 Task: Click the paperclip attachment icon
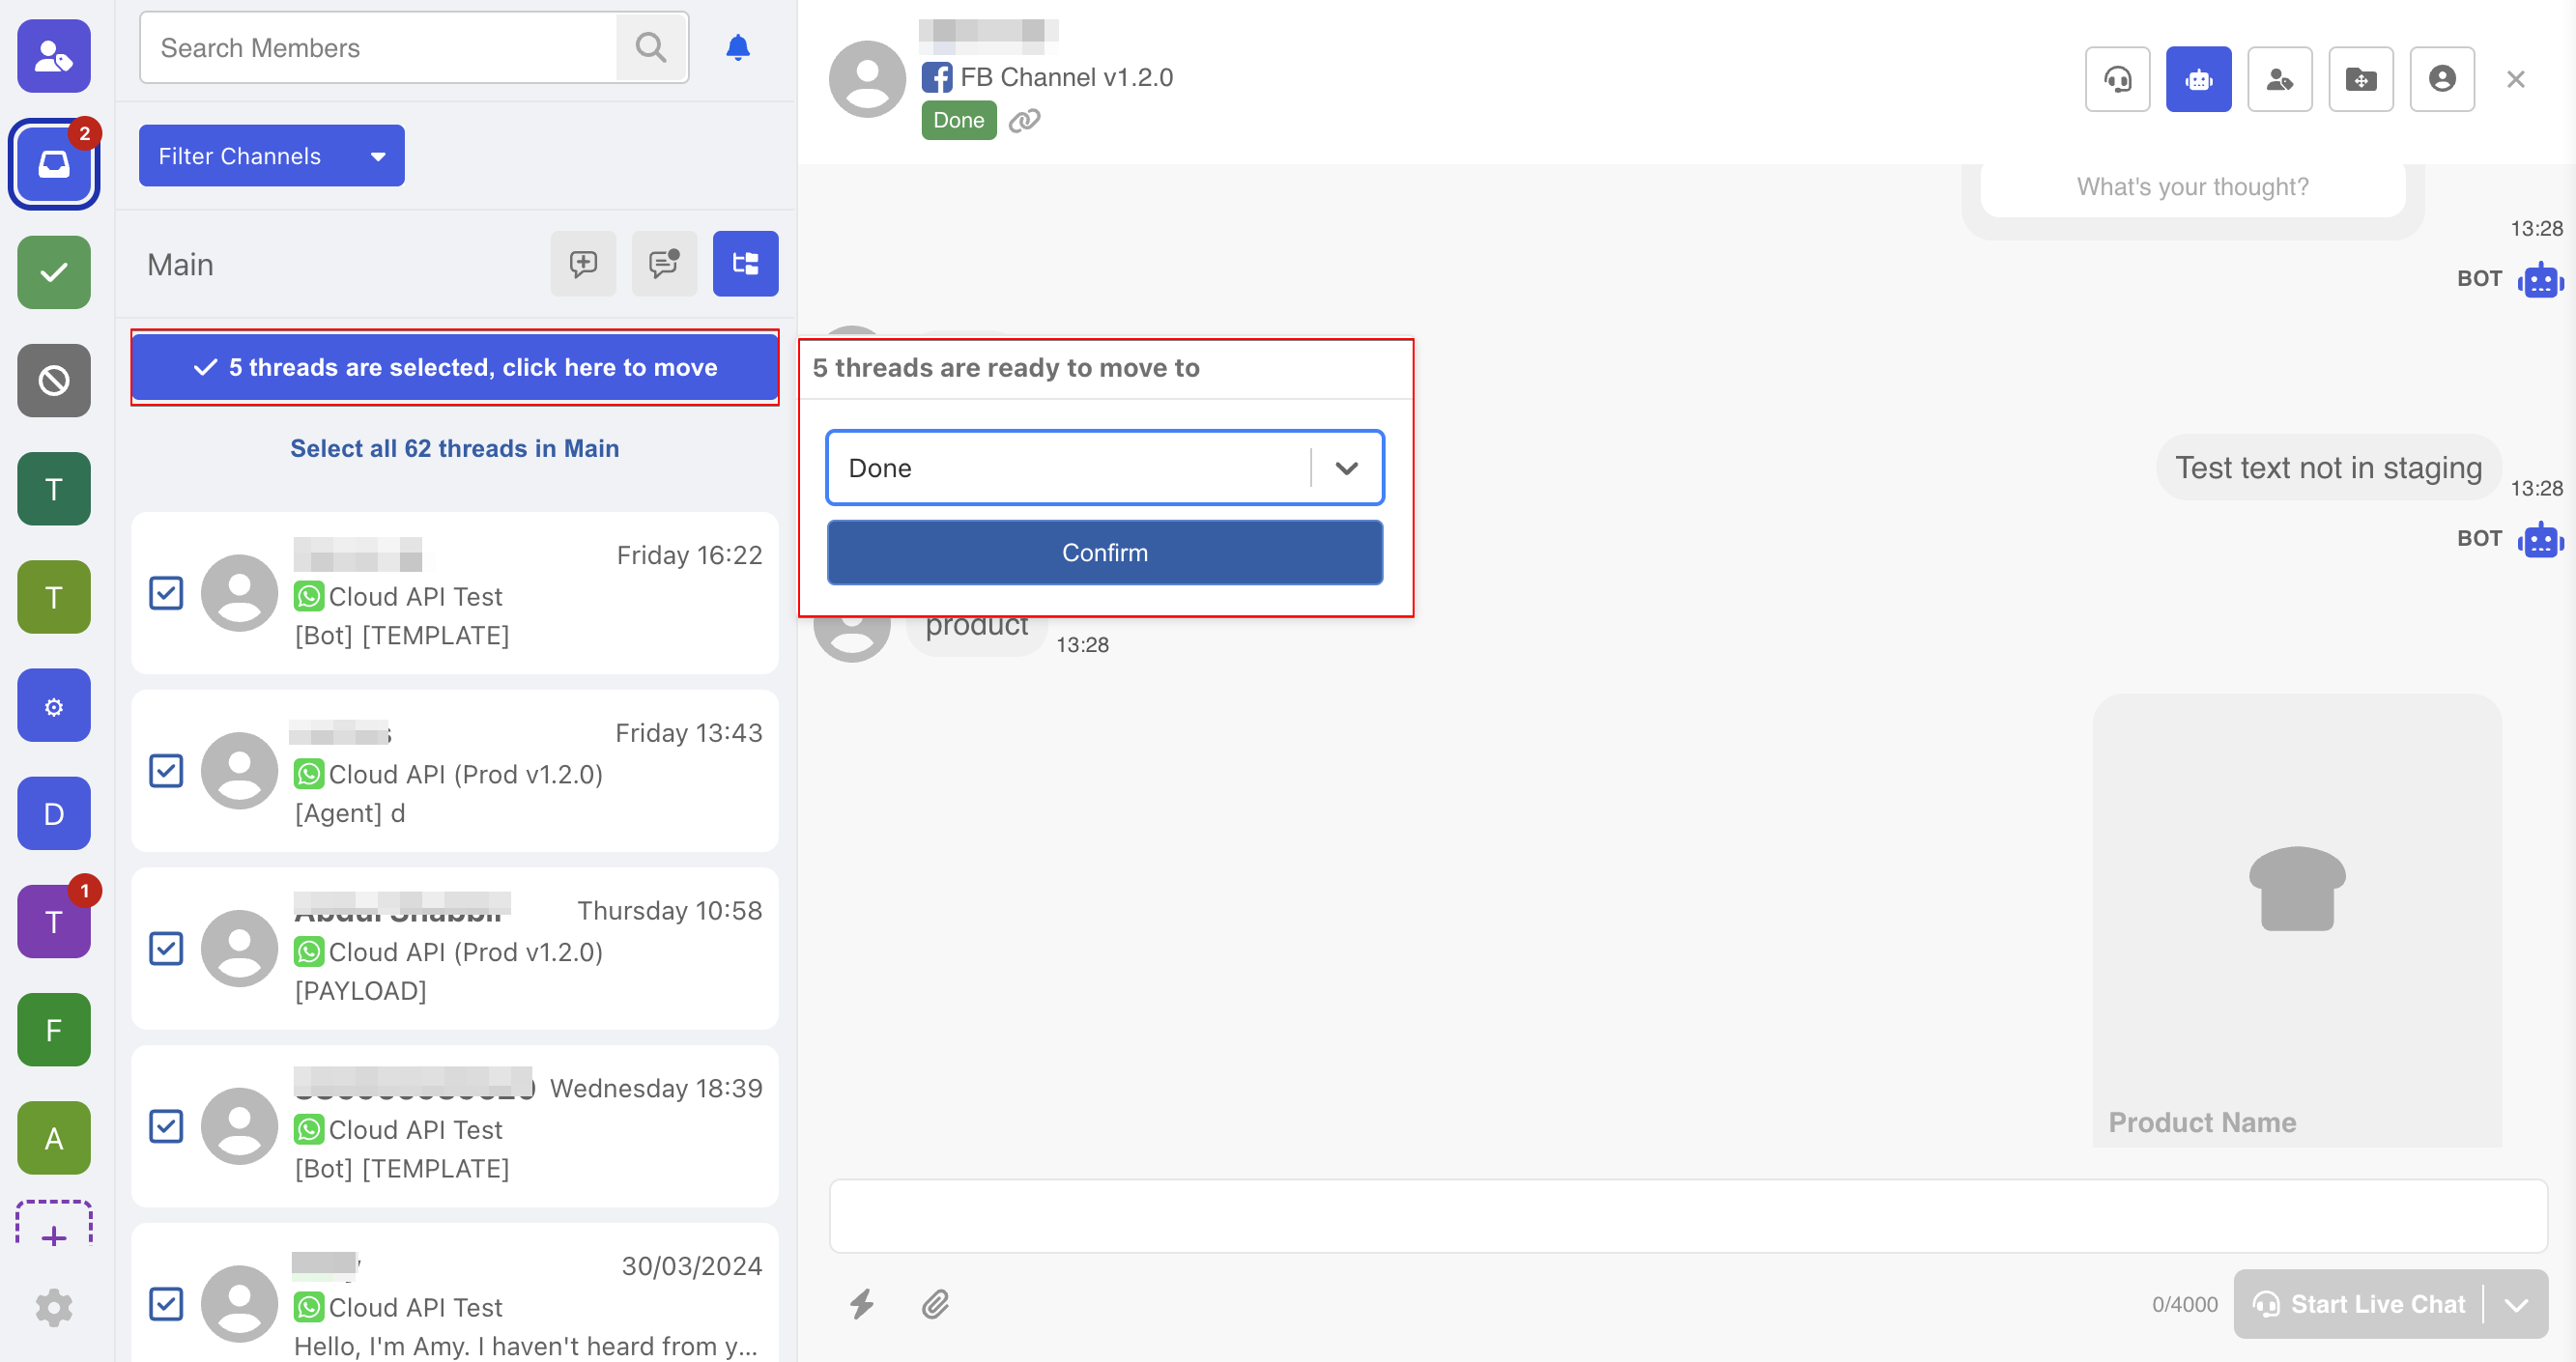coord(935,1303)
